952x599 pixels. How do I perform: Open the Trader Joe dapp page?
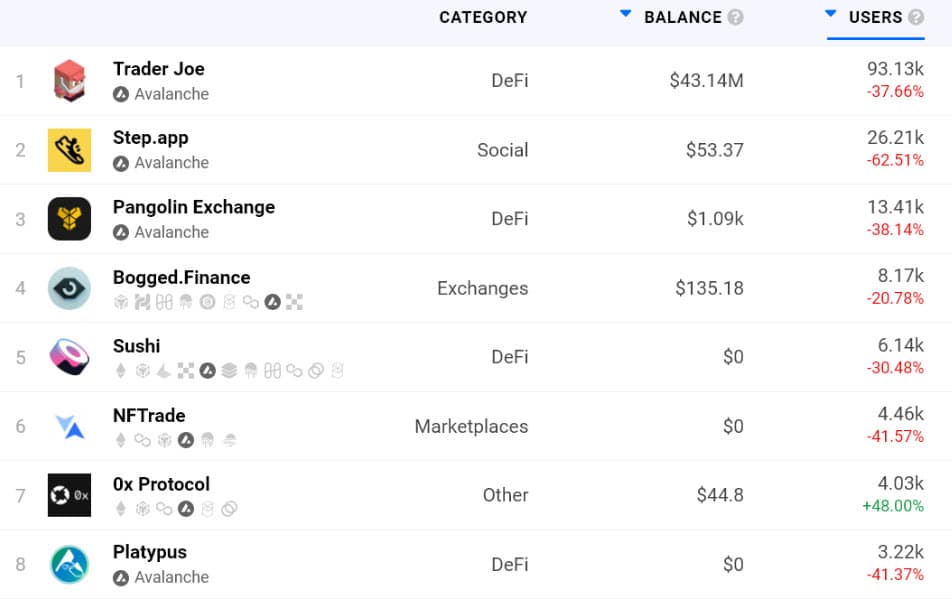[158, 69]
